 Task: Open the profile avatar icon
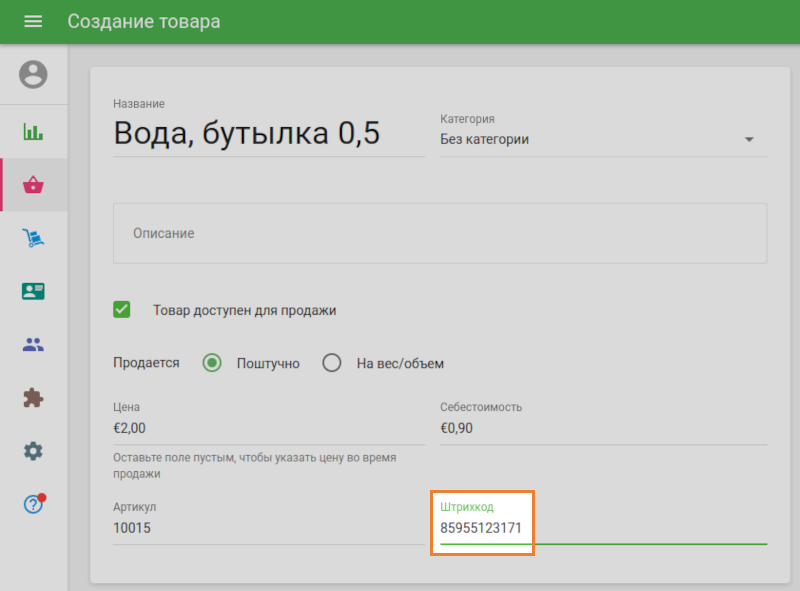[33, 74]
